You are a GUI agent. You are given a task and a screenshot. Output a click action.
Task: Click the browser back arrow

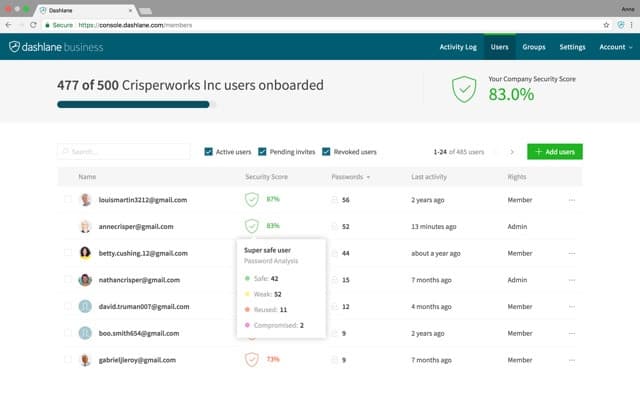[9, 25]
